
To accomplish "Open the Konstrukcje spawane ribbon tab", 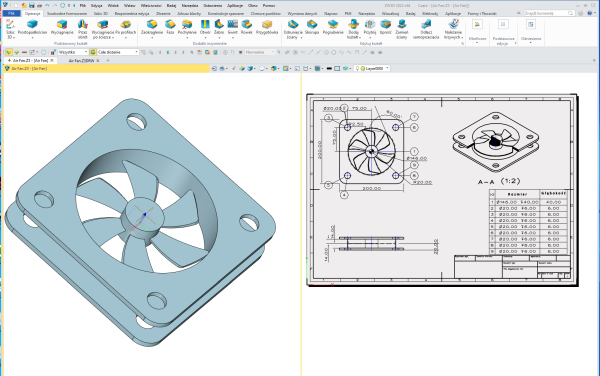I will point(226,13).
